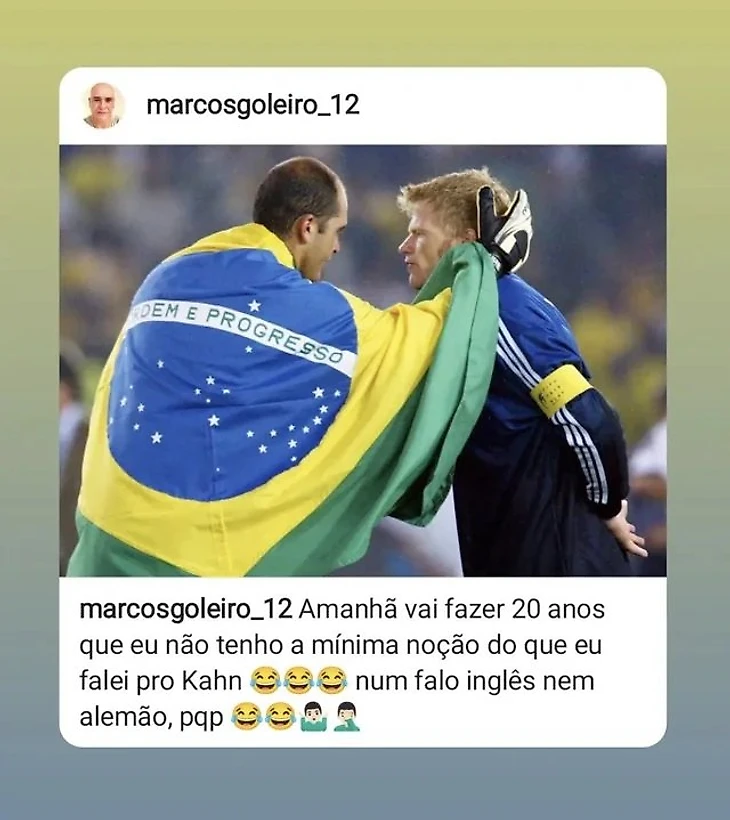730x820 pixels.
Task: Click the yellow gradient background above card
Action: click(365, 32)
